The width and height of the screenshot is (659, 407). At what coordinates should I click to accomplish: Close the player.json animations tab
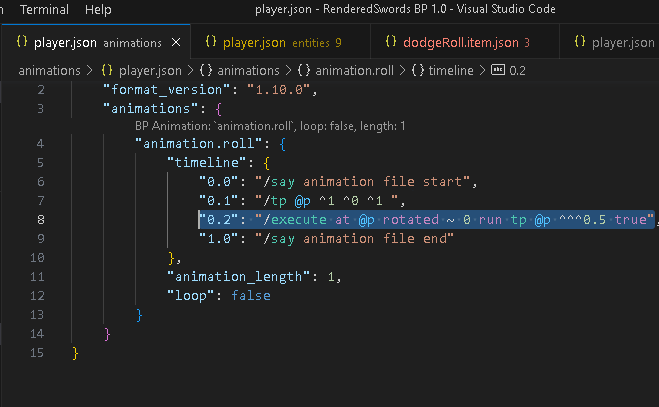[x=176, y=42]
